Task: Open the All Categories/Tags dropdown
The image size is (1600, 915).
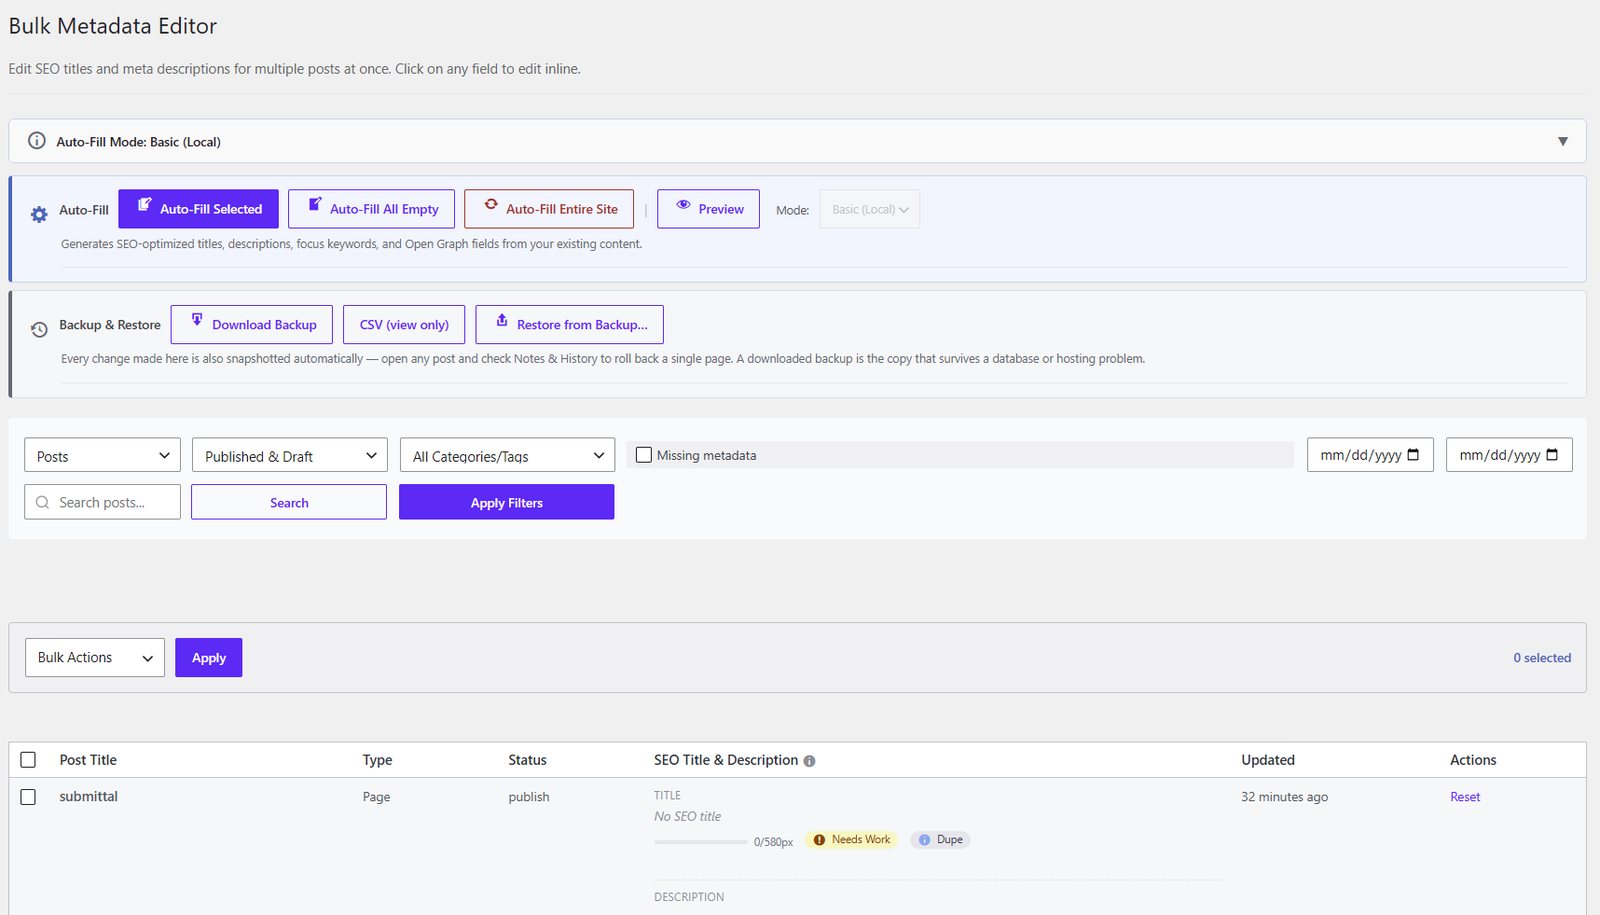Action: [x=507, y=455]
